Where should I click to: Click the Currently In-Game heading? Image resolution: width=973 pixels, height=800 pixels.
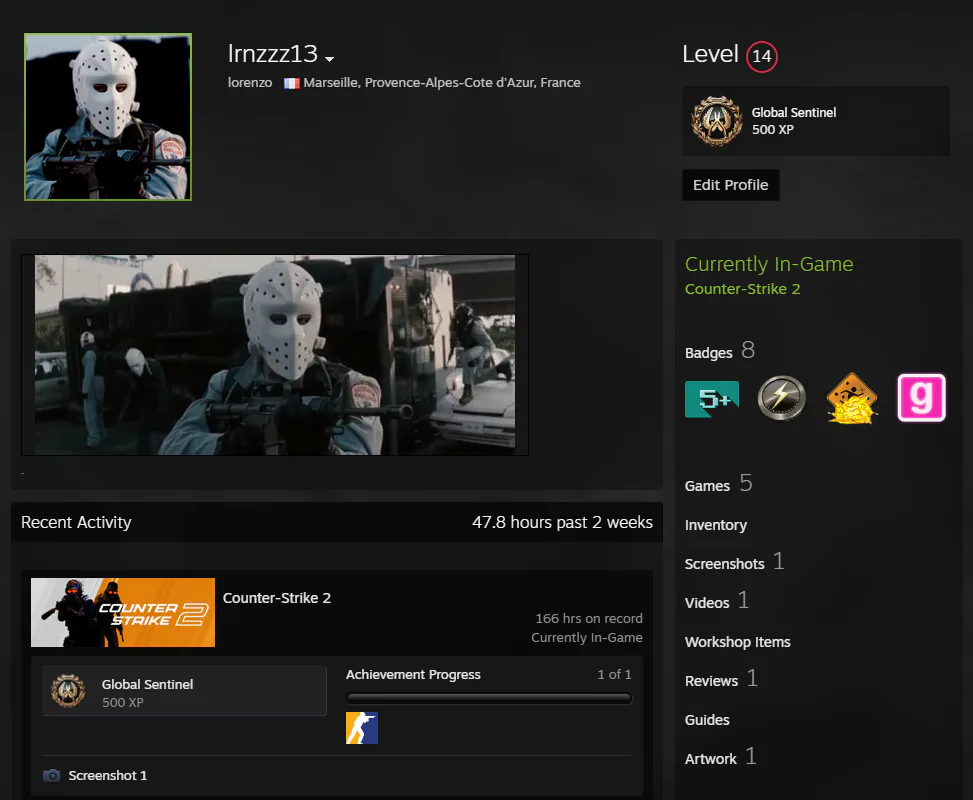coord(769,264)
